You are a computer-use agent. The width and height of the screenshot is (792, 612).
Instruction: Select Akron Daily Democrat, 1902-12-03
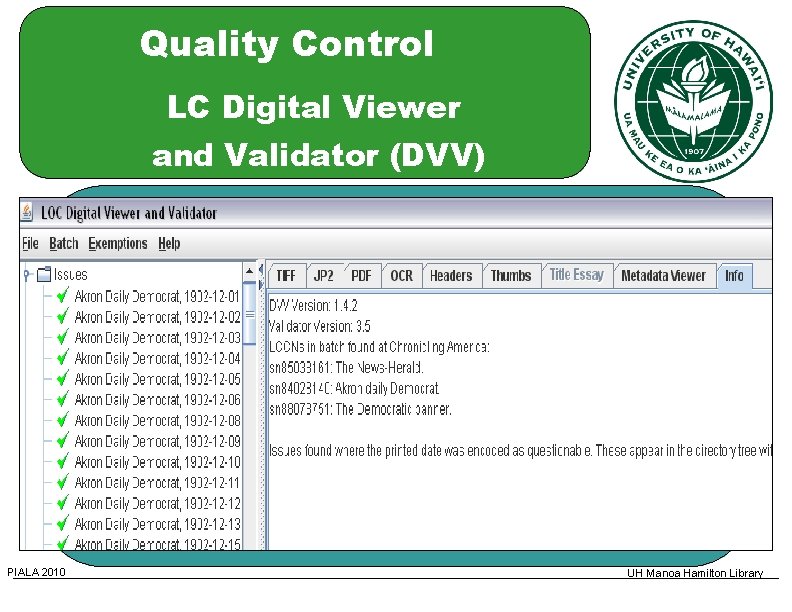(x=157, y=338)
